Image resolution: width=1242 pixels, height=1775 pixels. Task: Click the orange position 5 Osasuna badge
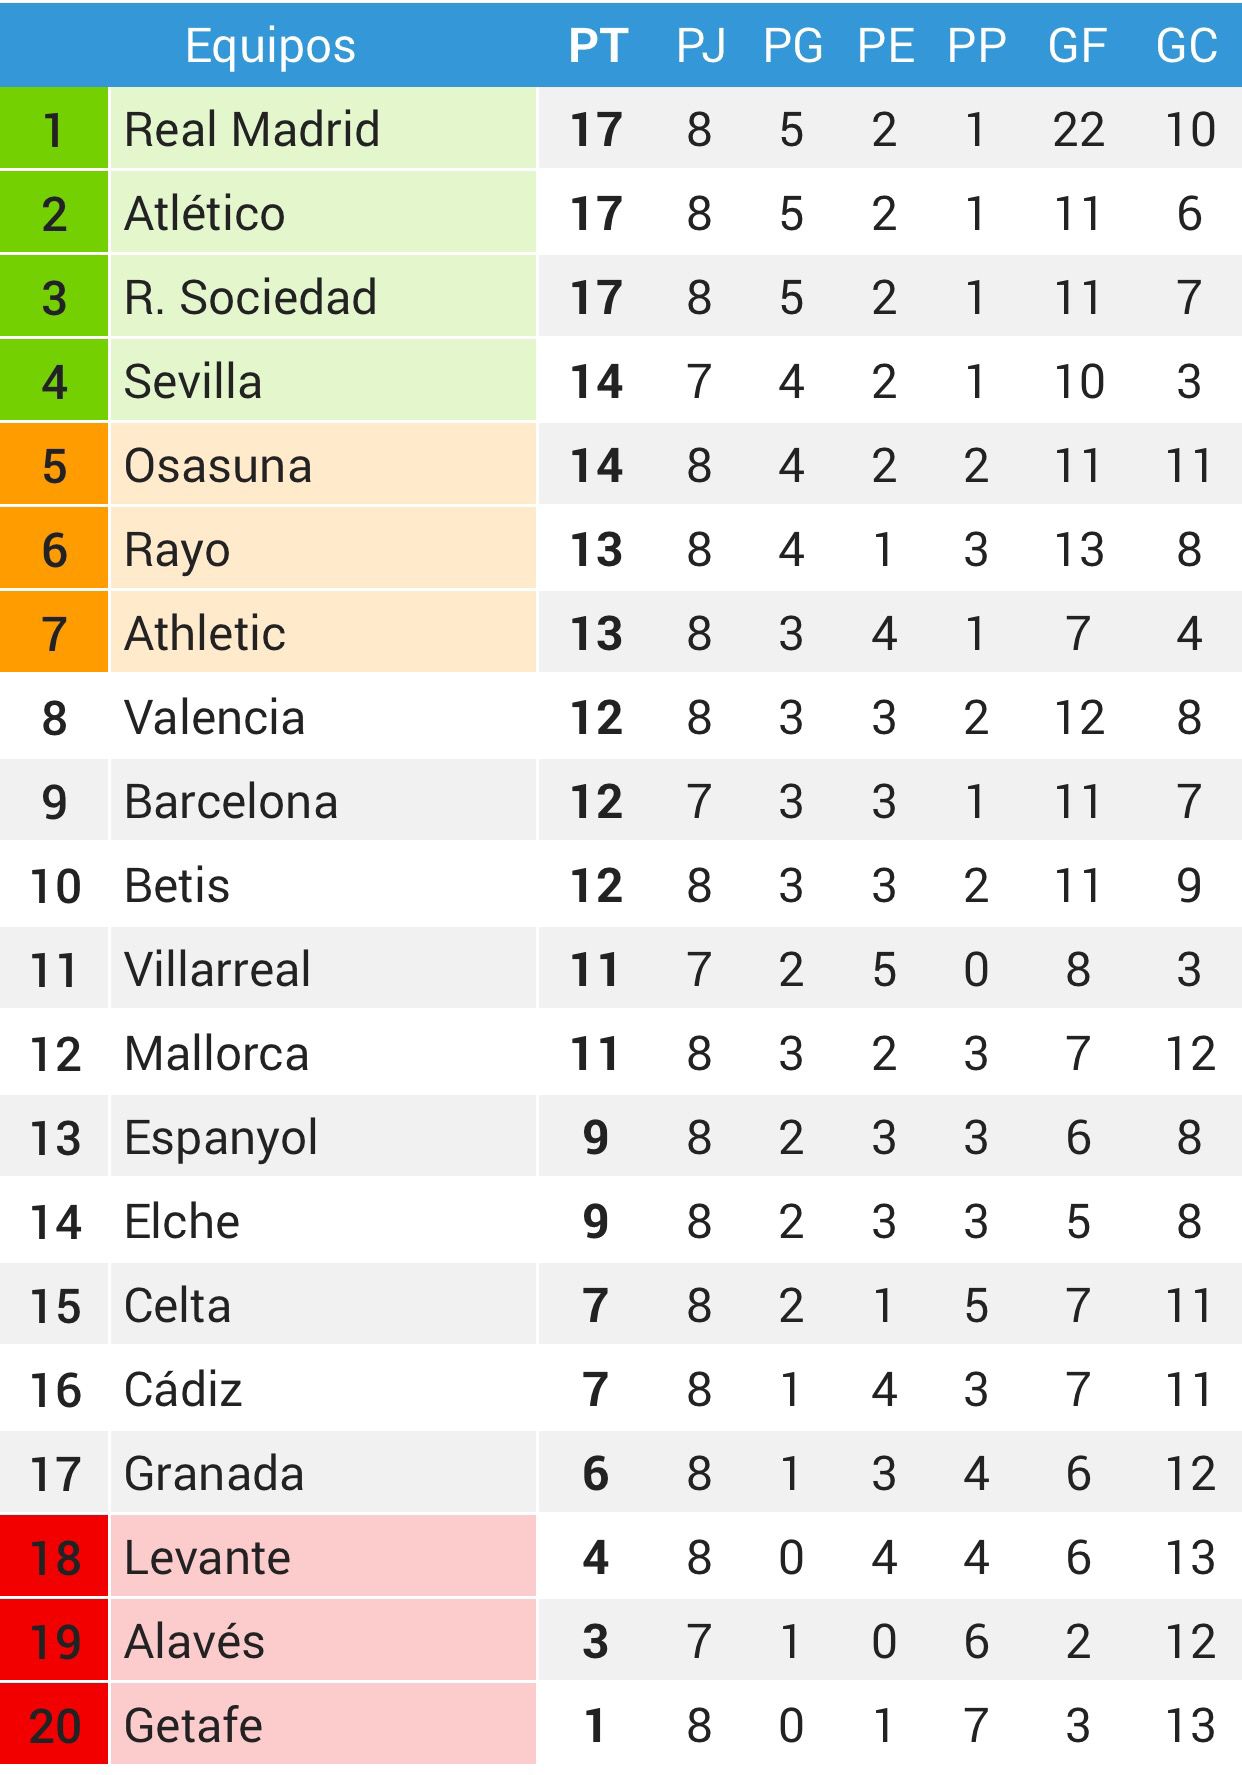click(54, 465)
